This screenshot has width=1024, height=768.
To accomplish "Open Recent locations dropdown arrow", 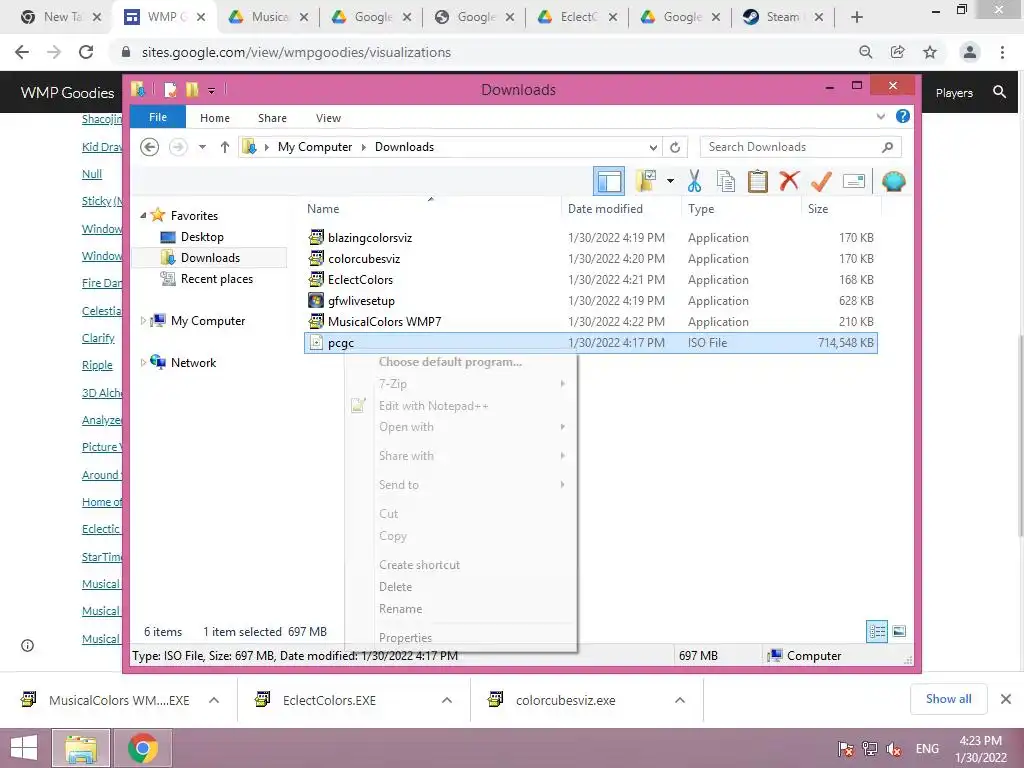I will tap(202, 147).
